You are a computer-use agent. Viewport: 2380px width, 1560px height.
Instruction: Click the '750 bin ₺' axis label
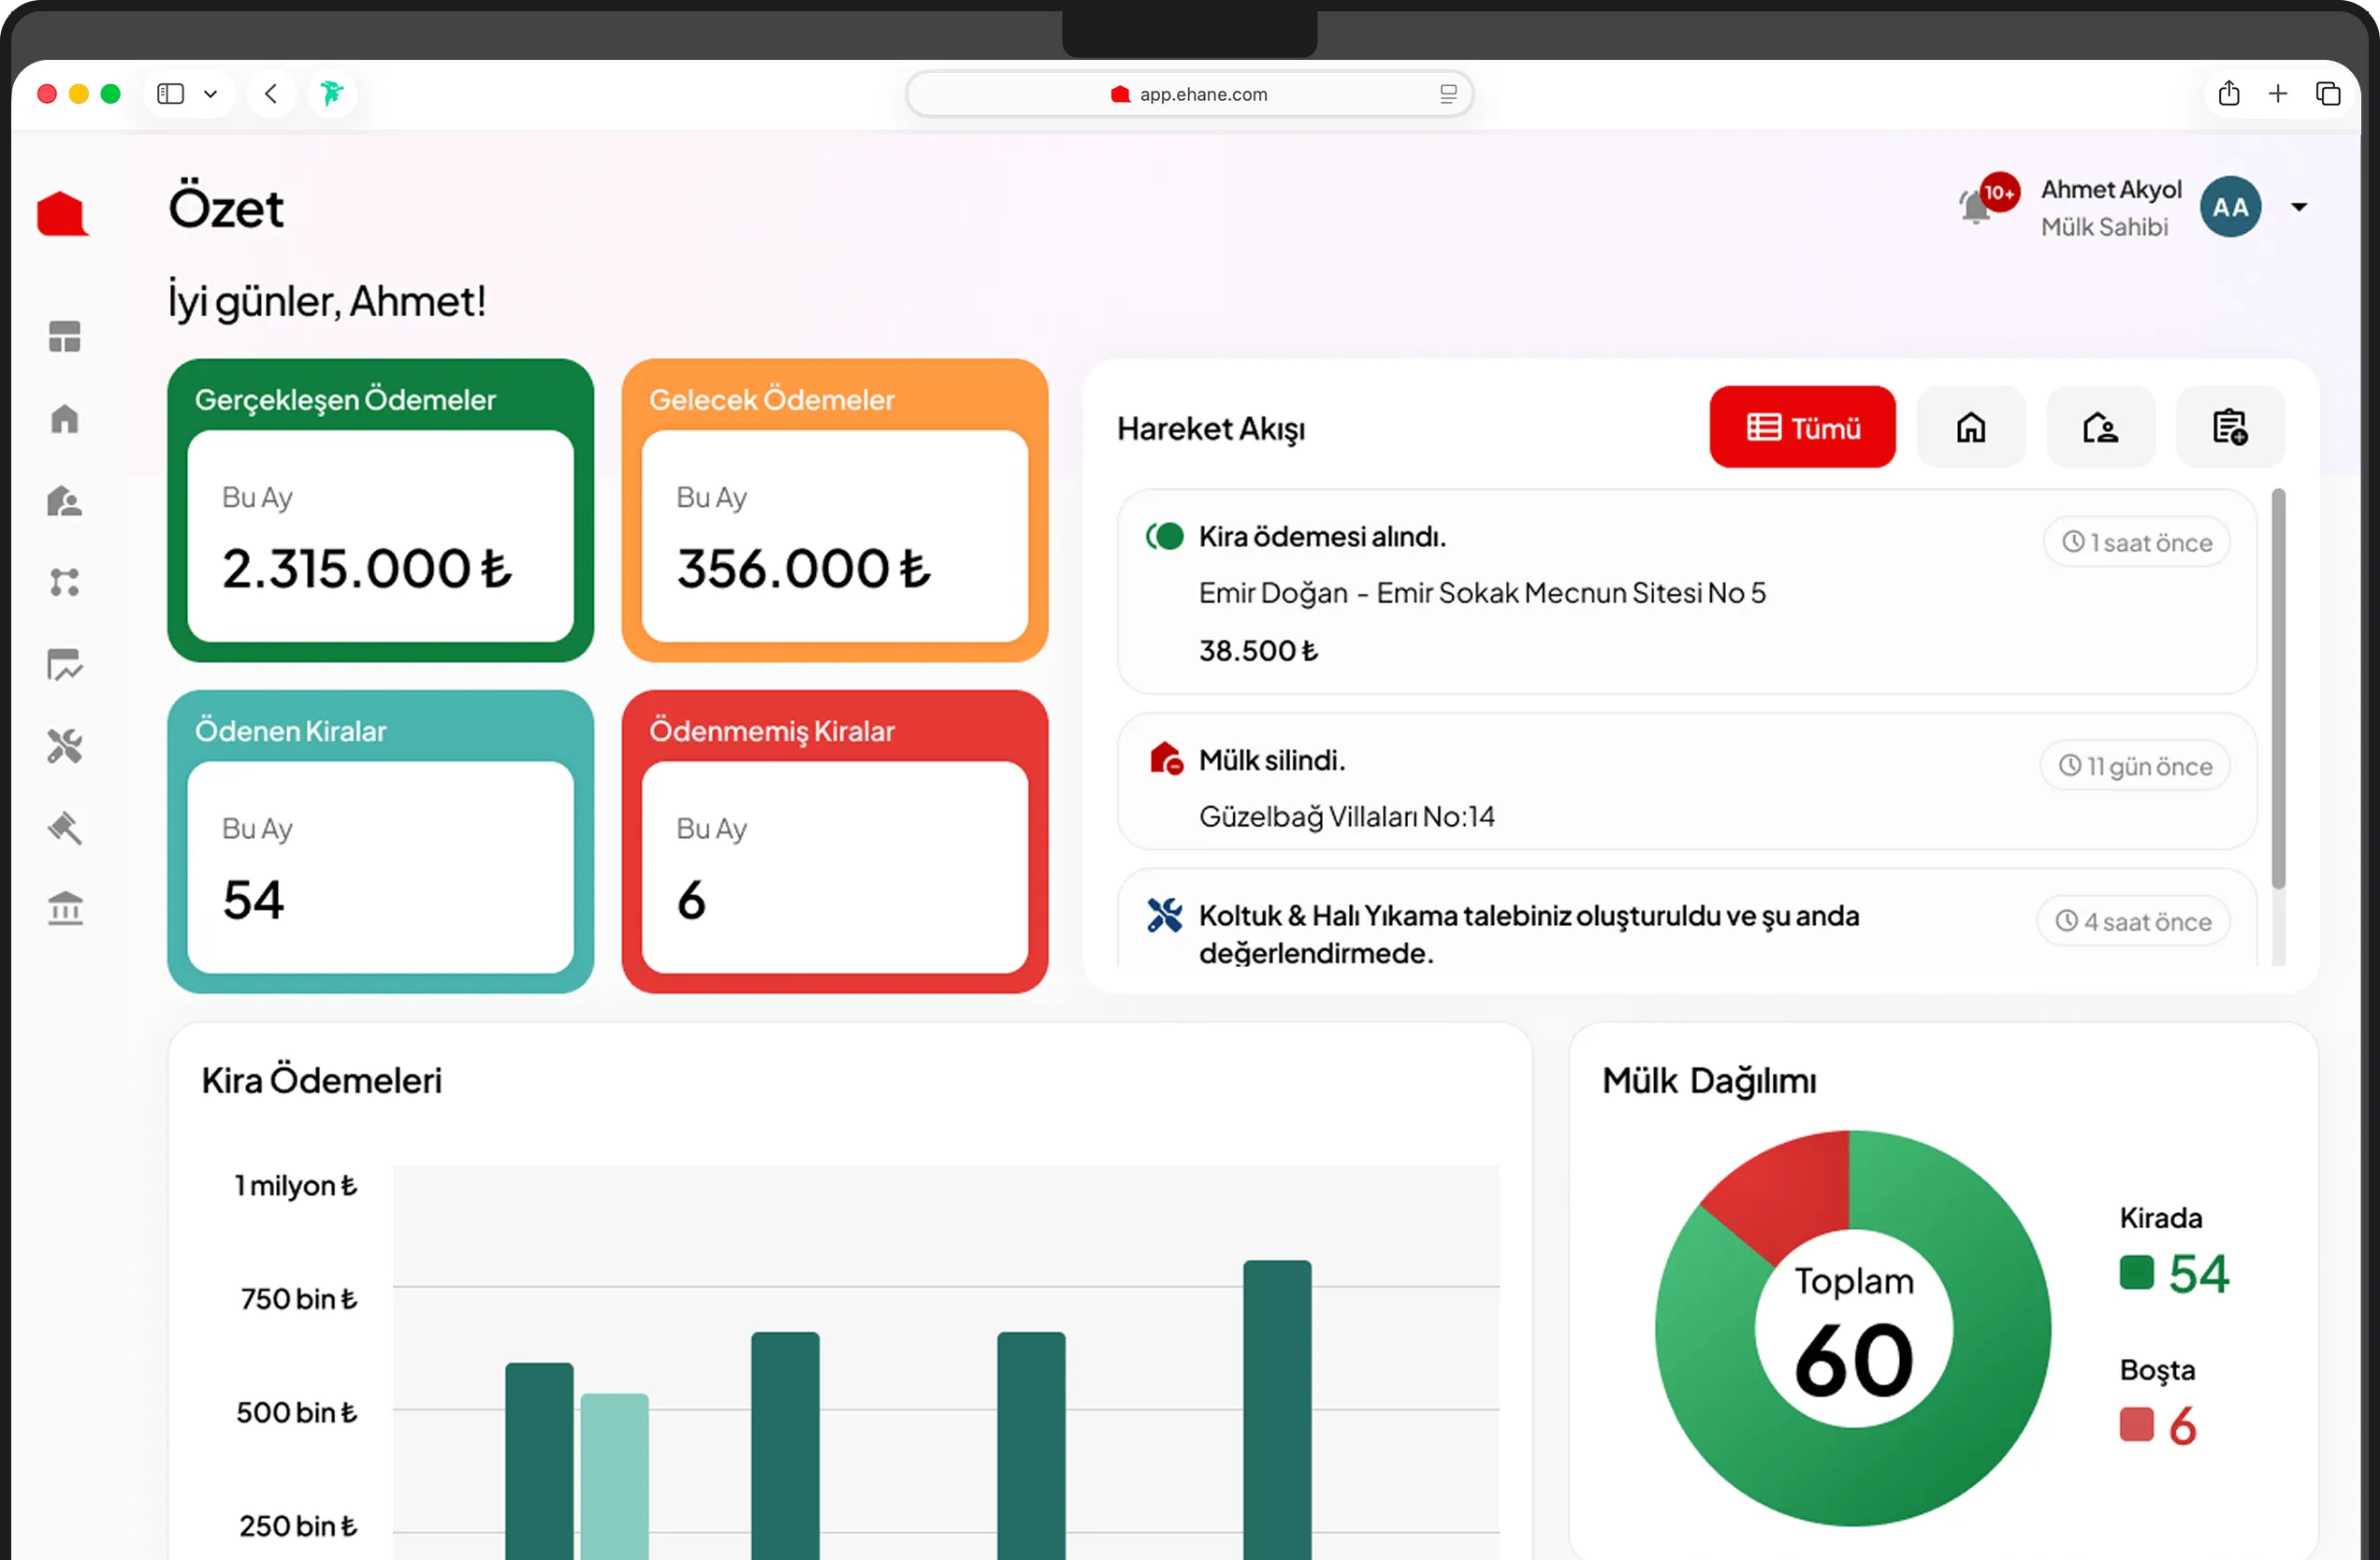click(298, 1299)
